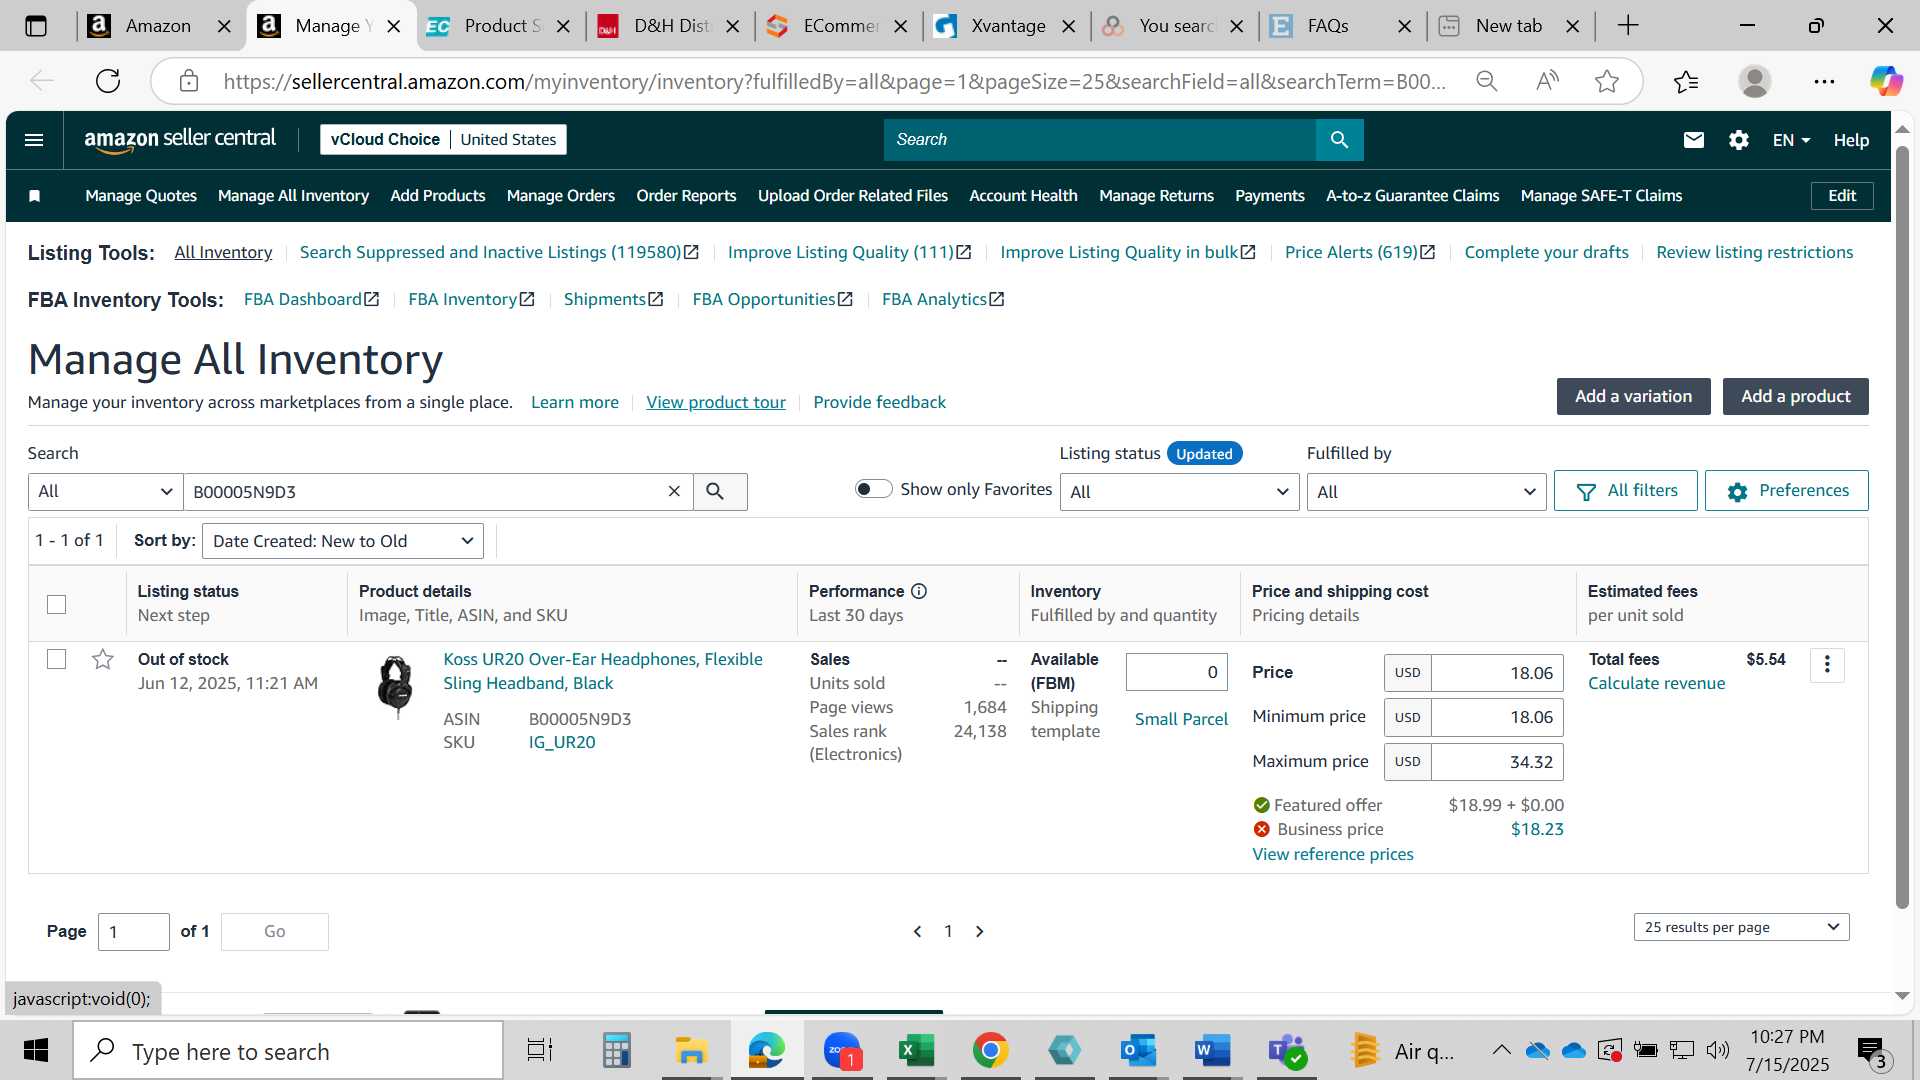Open a new browser tab

pos(1628,26)
